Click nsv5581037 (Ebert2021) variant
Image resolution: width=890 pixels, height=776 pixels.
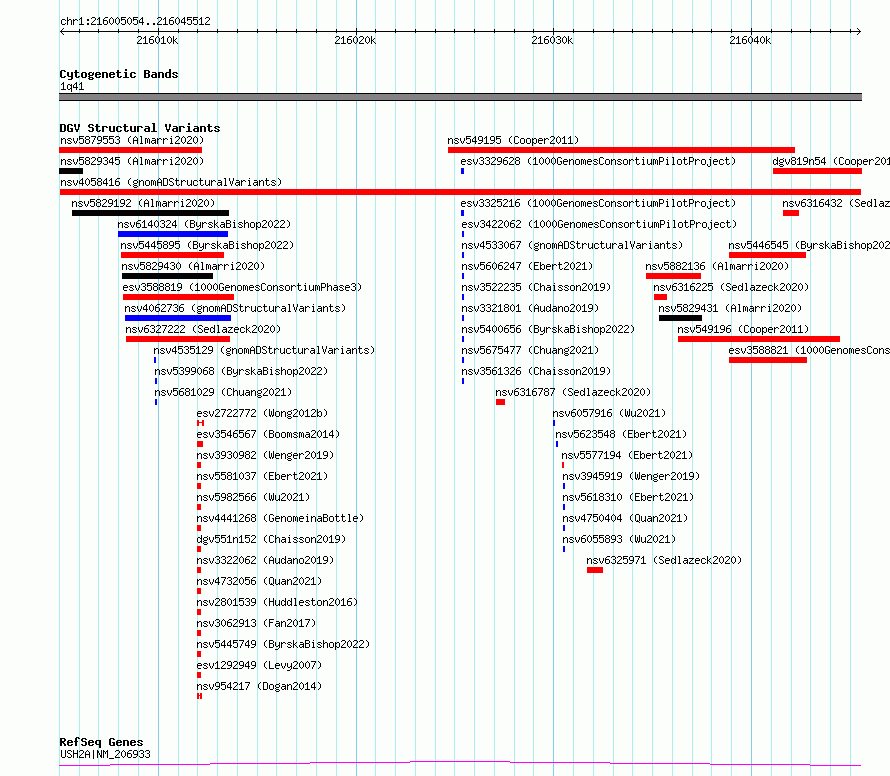pyautogui.click(x=262, y=476)
